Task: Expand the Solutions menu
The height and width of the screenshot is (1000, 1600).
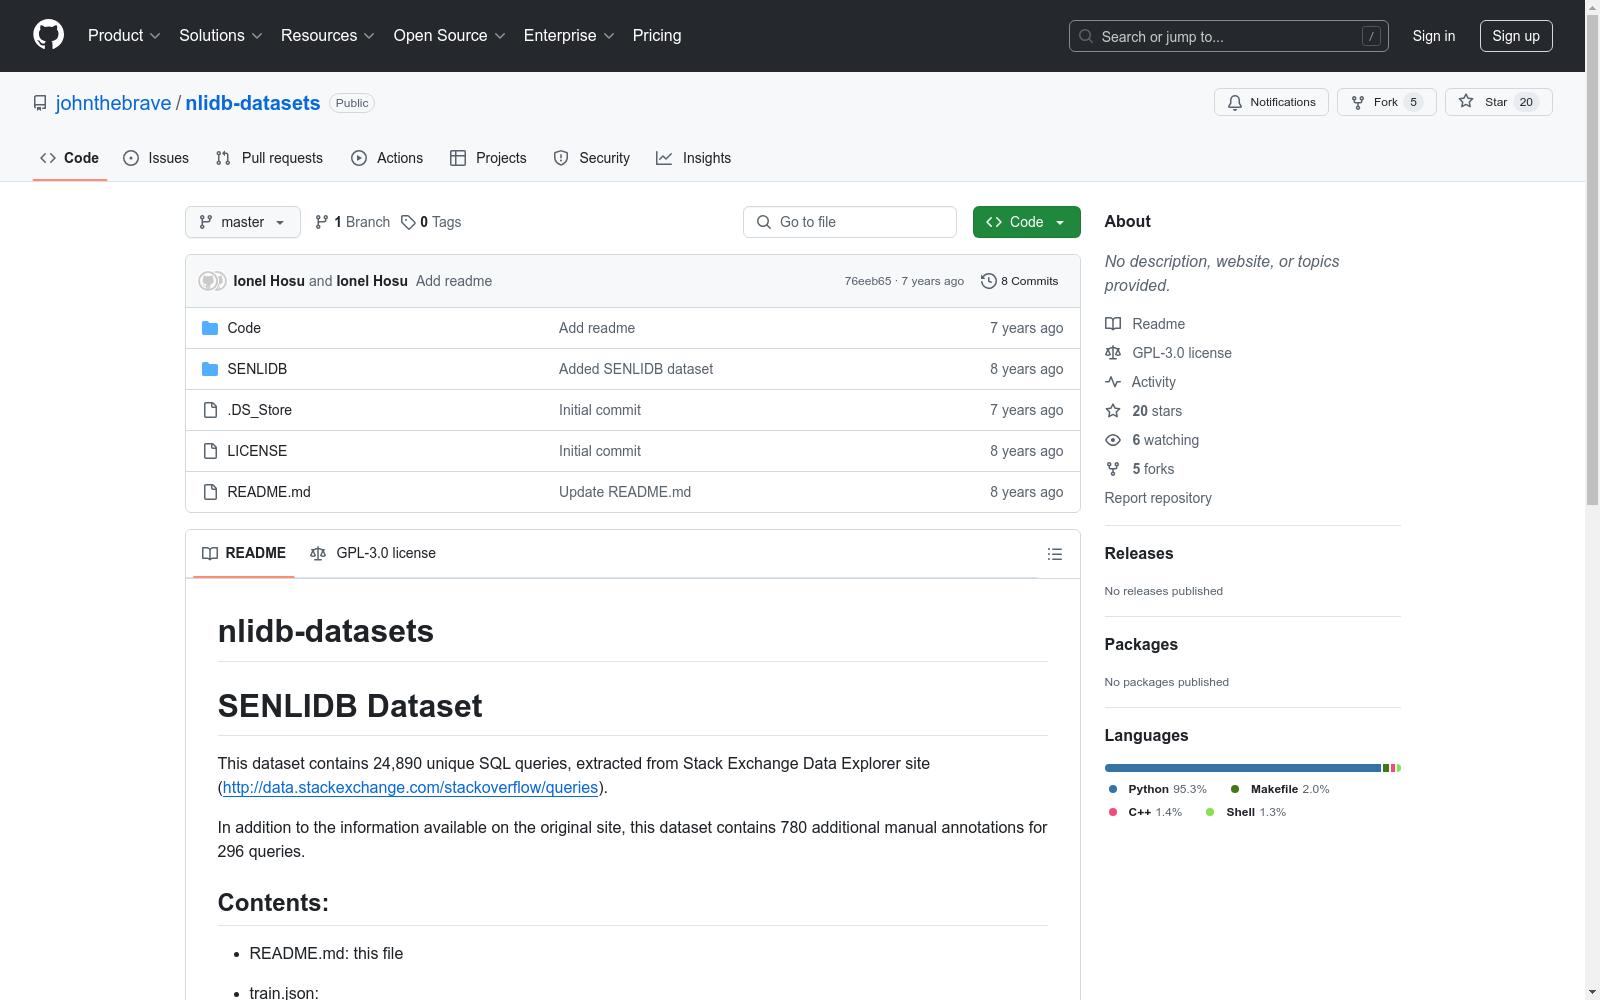Action: click(221, 36)
